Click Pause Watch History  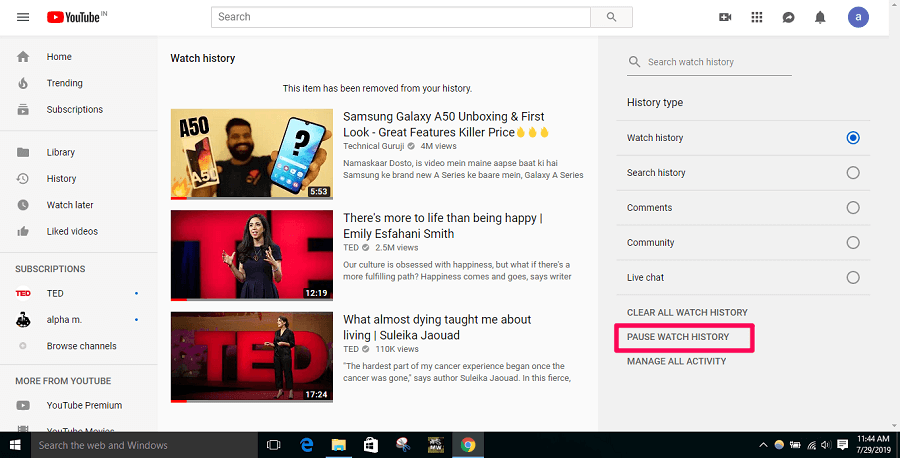click(x=678, y=337)
